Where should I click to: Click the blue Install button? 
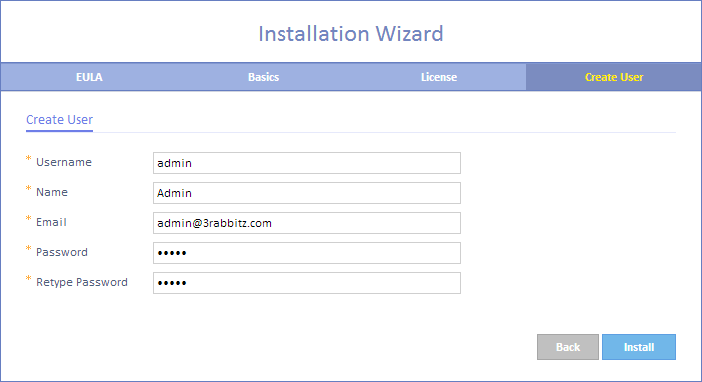pos(639,347)
